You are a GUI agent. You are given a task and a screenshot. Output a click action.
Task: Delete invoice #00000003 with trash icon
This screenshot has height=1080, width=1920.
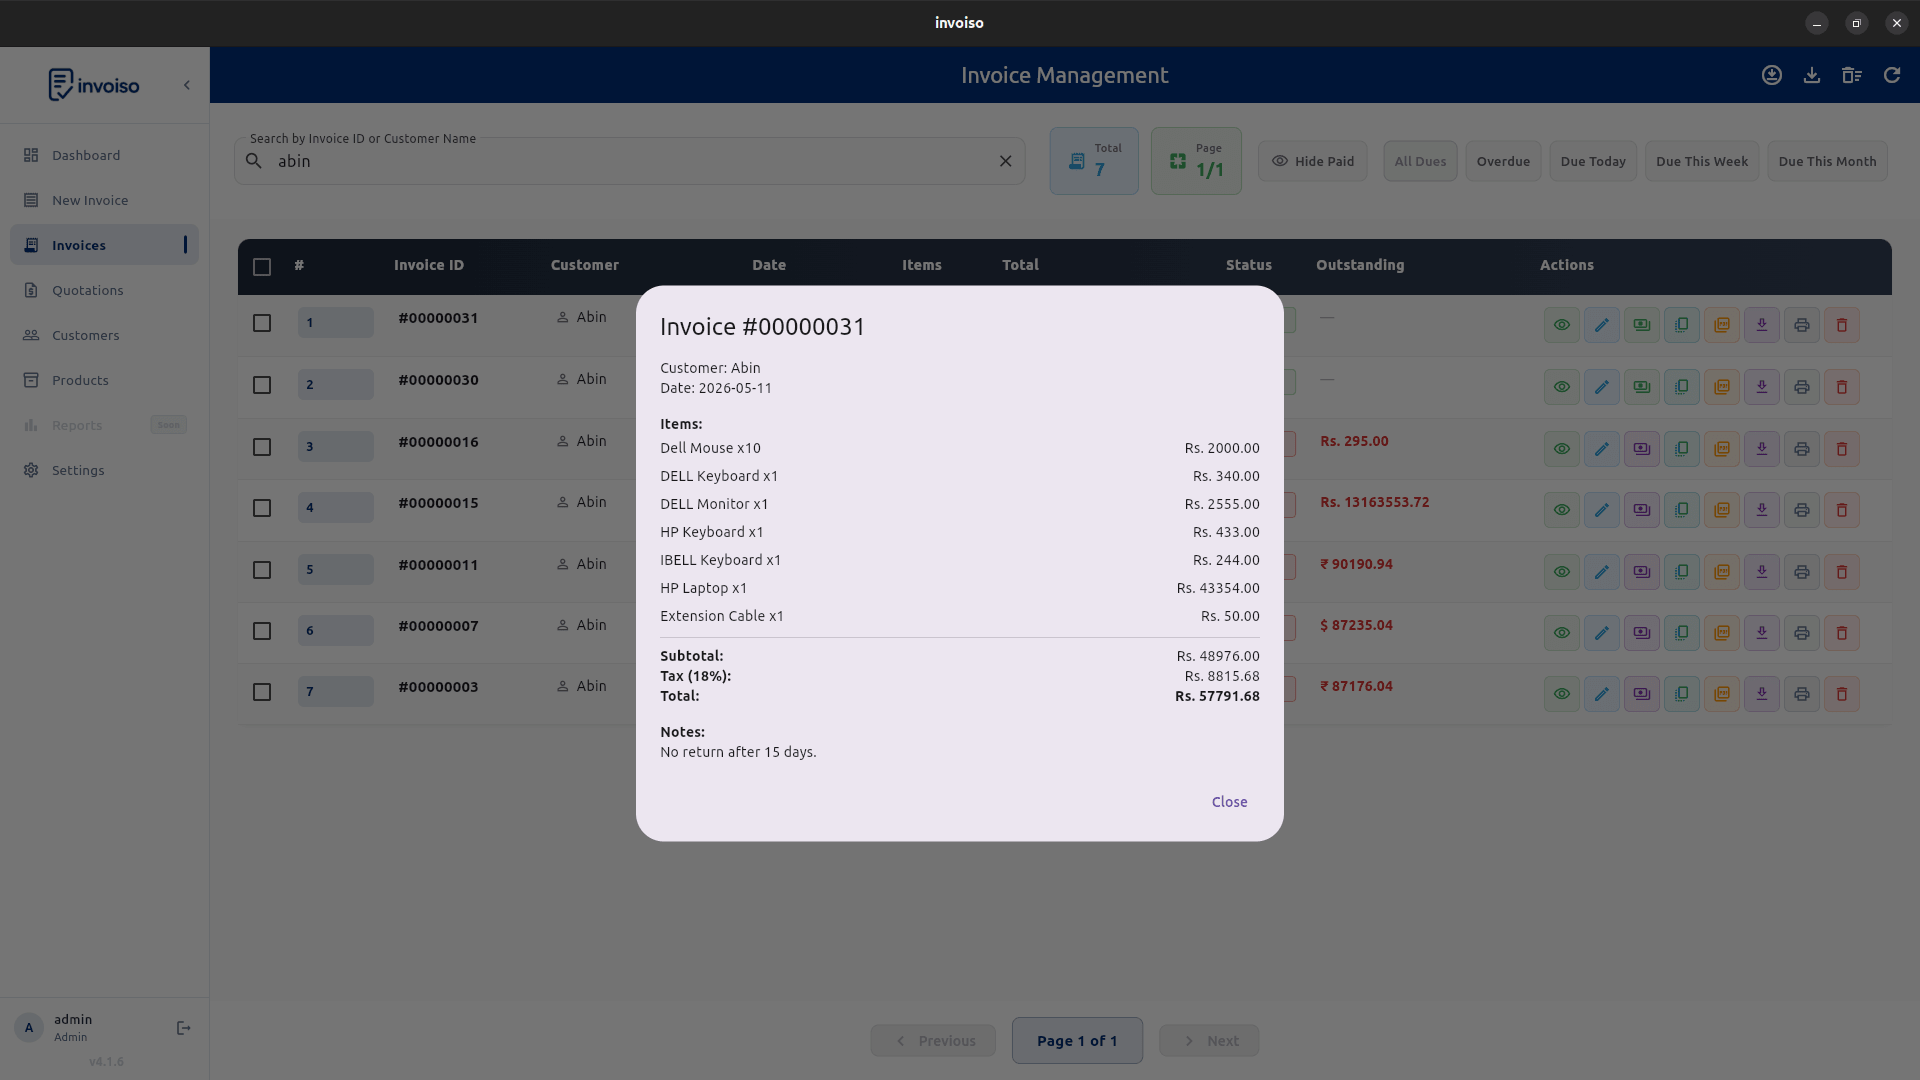(x=1842, y=694)
